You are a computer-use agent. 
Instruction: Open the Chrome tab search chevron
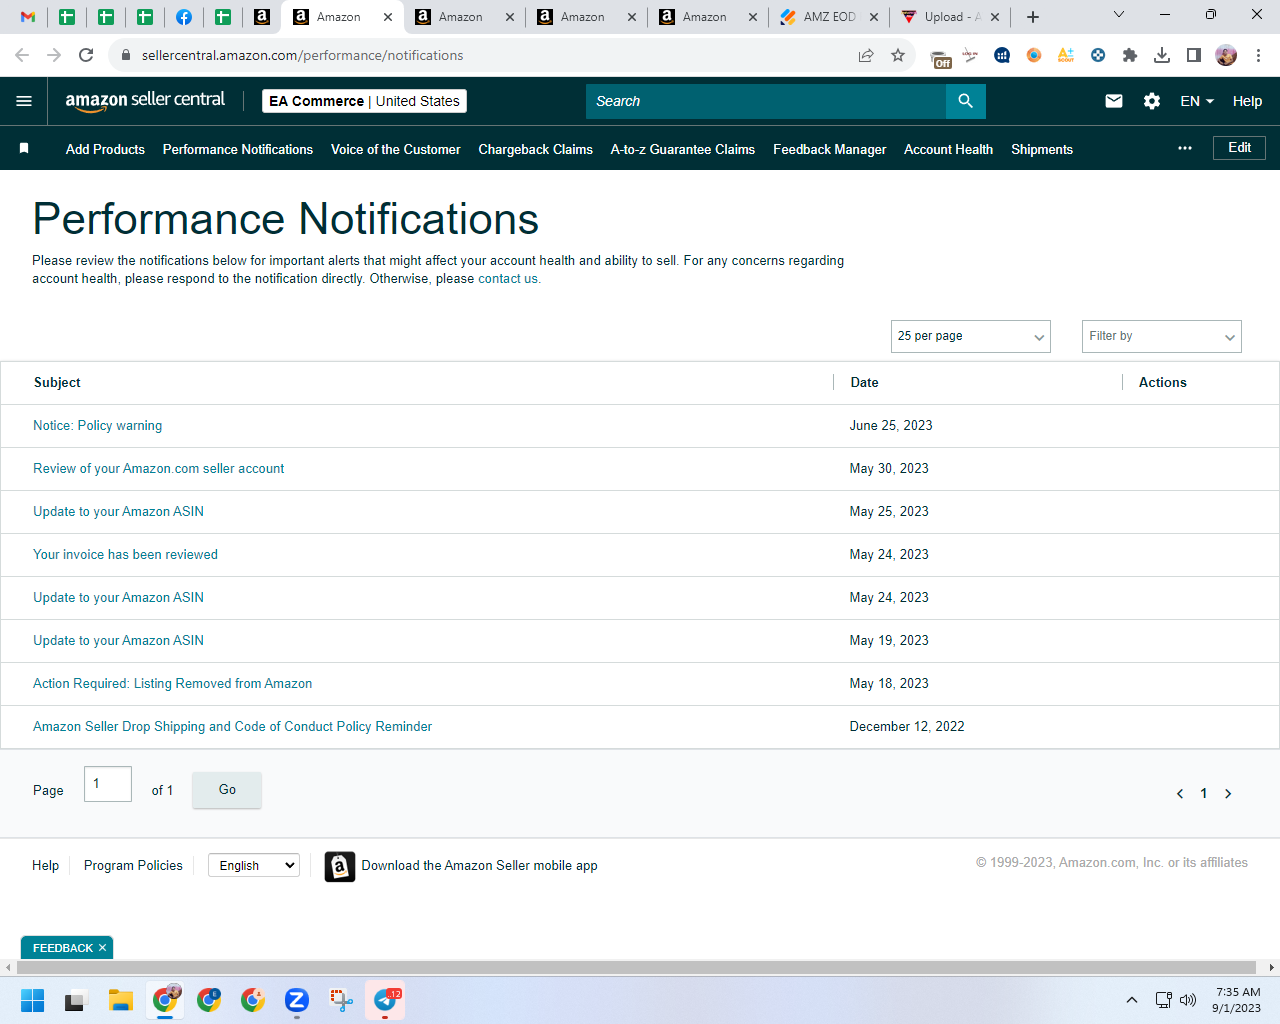1119,15
